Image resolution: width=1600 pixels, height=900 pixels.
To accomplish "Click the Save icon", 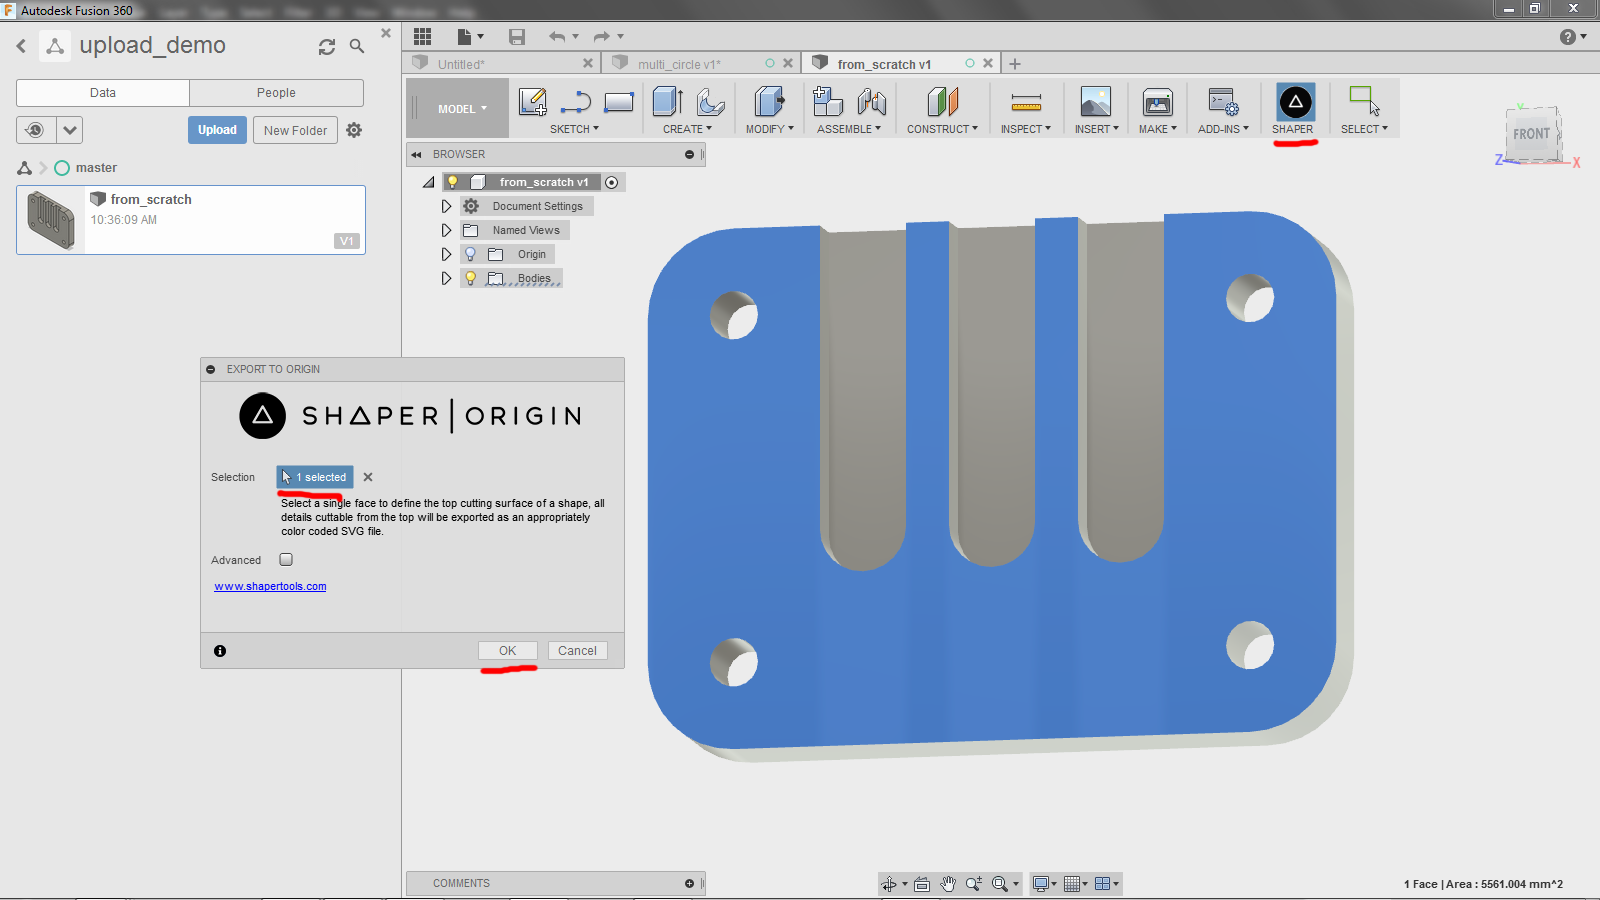I will click(x=517, y=37).
